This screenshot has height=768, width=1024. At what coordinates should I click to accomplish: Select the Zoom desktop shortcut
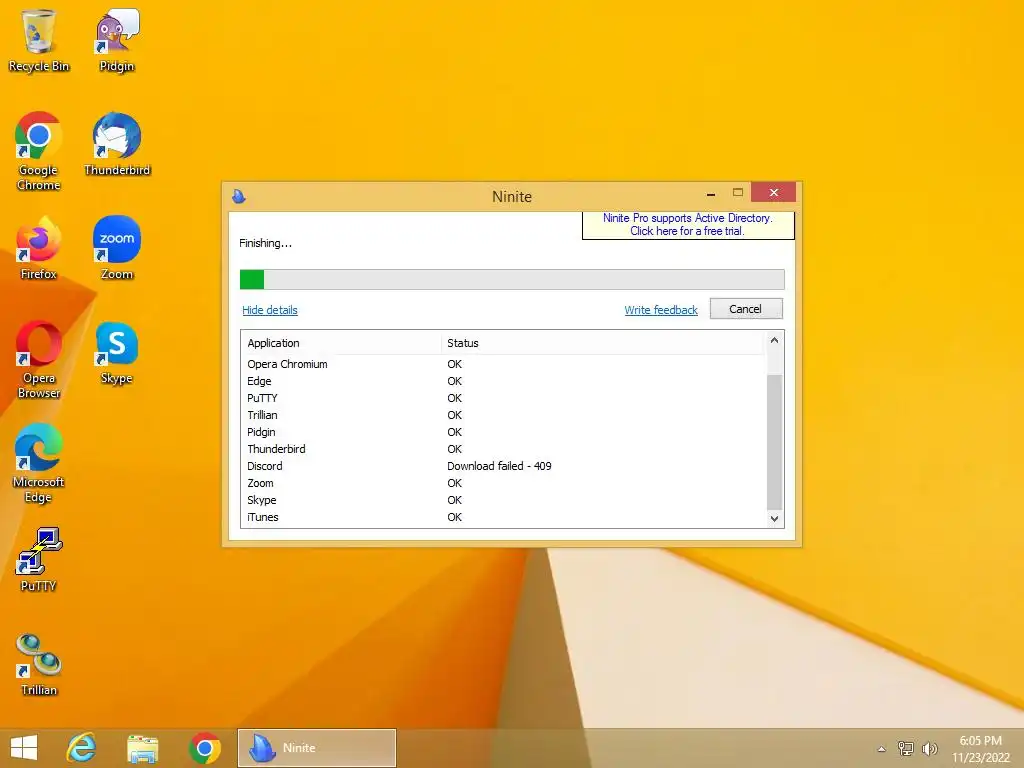pyautogui.click(x=117, y=248)
